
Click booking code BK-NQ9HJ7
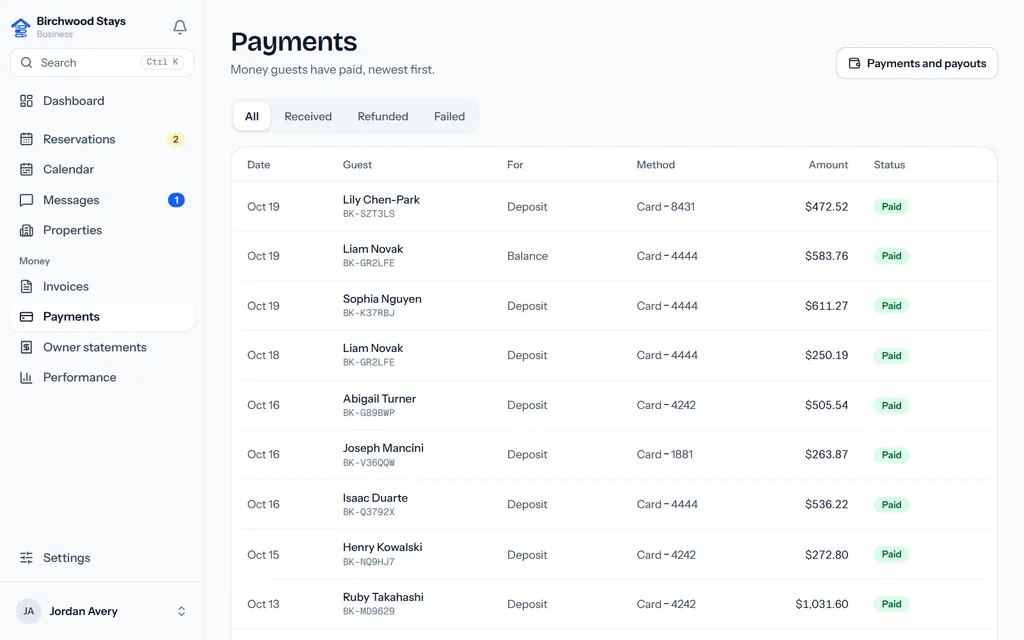tap(369, 562)
